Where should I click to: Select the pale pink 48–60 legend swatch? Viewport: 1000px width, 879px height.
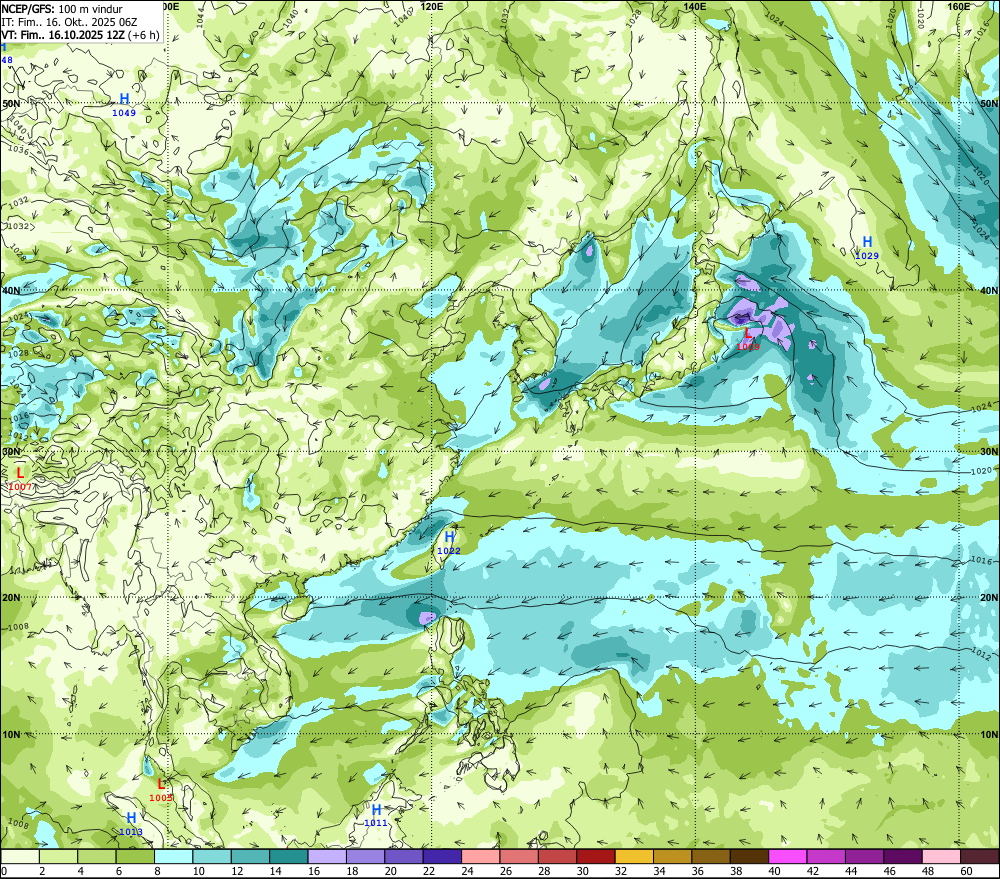point(941,856)
